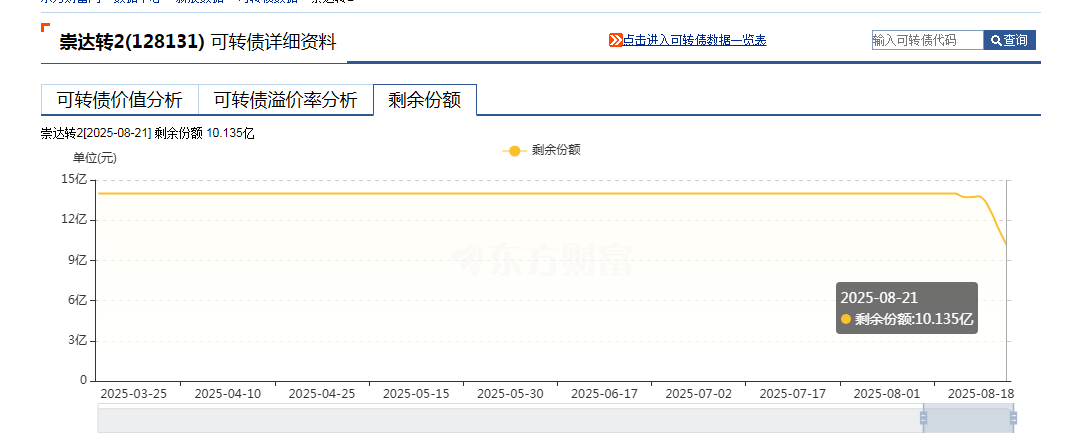Click the 崇达转2[2025-08-21] 剩余份额 10.135亿 summary line
The width and height of the screenshot is (1087, 444).
148,133
